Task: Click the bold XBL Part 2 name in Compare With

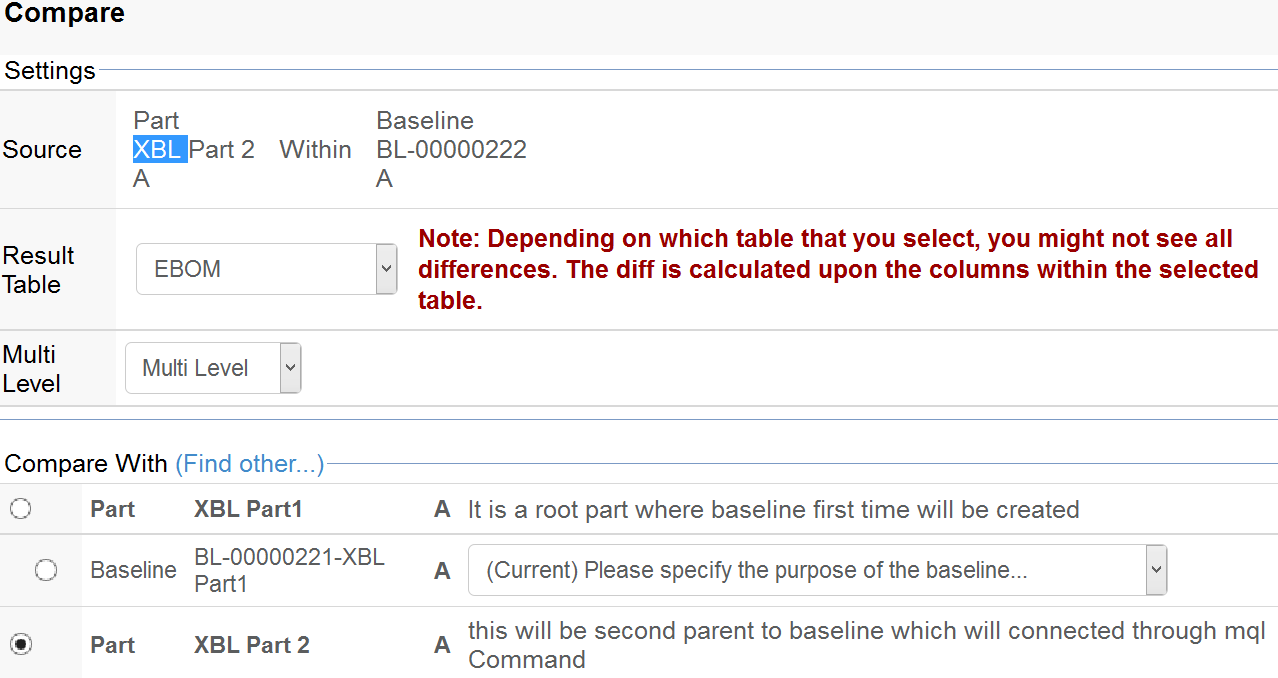Action: pyautogui.click(x=251, y=645)
